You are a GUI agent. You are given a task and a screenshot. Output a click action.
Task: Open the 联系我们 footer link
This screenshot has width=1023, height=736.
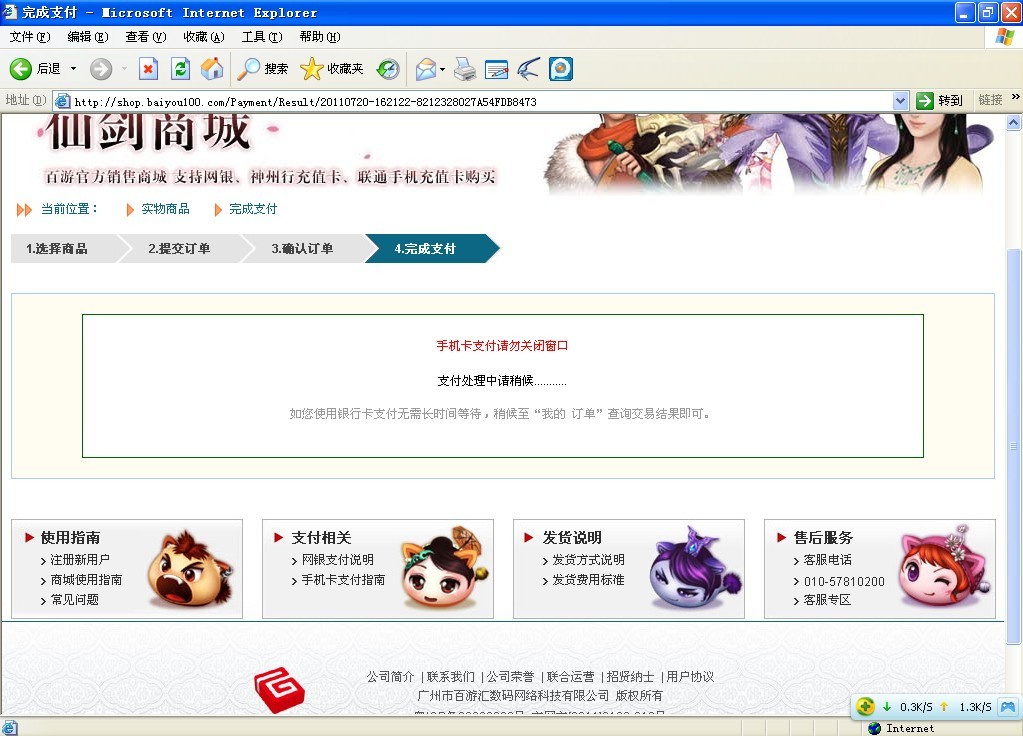(x=450, y=677)
